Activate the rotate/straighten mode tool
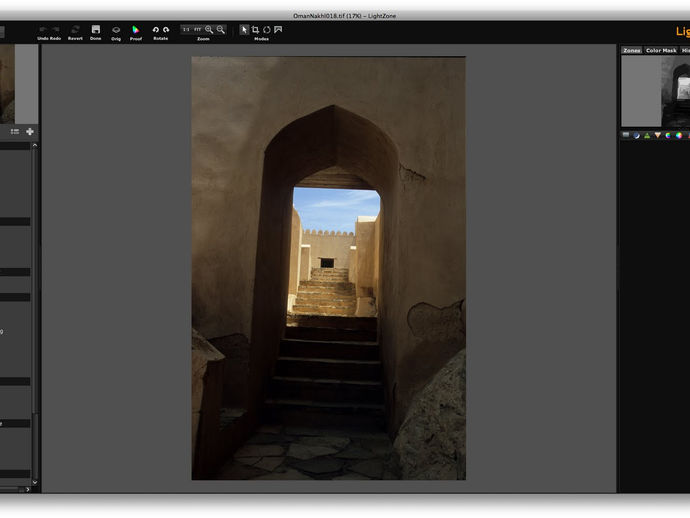The image size is (690, 518). tap(267, 29)
